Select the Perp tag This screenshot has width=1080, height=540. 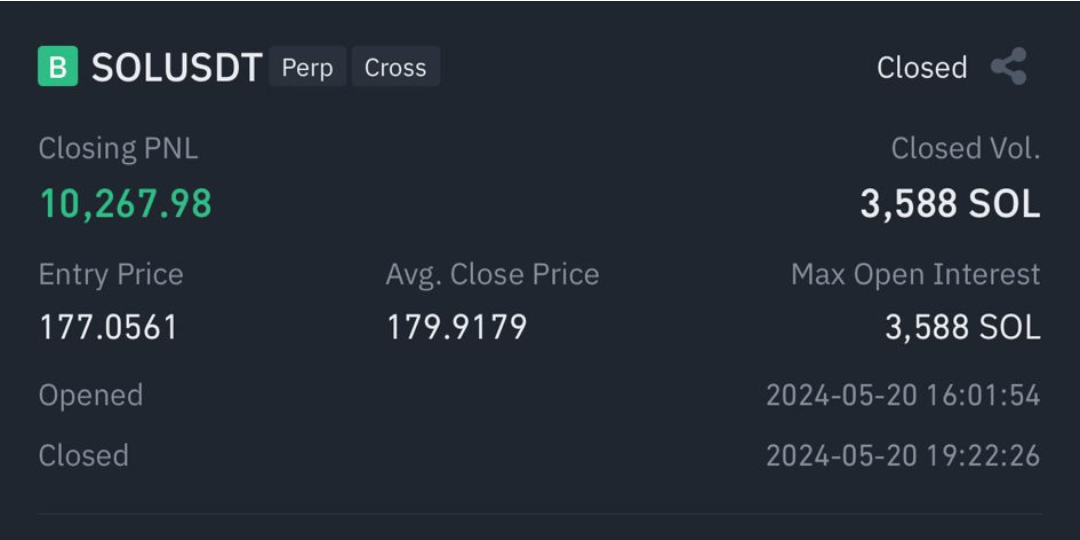pos(307,66)
